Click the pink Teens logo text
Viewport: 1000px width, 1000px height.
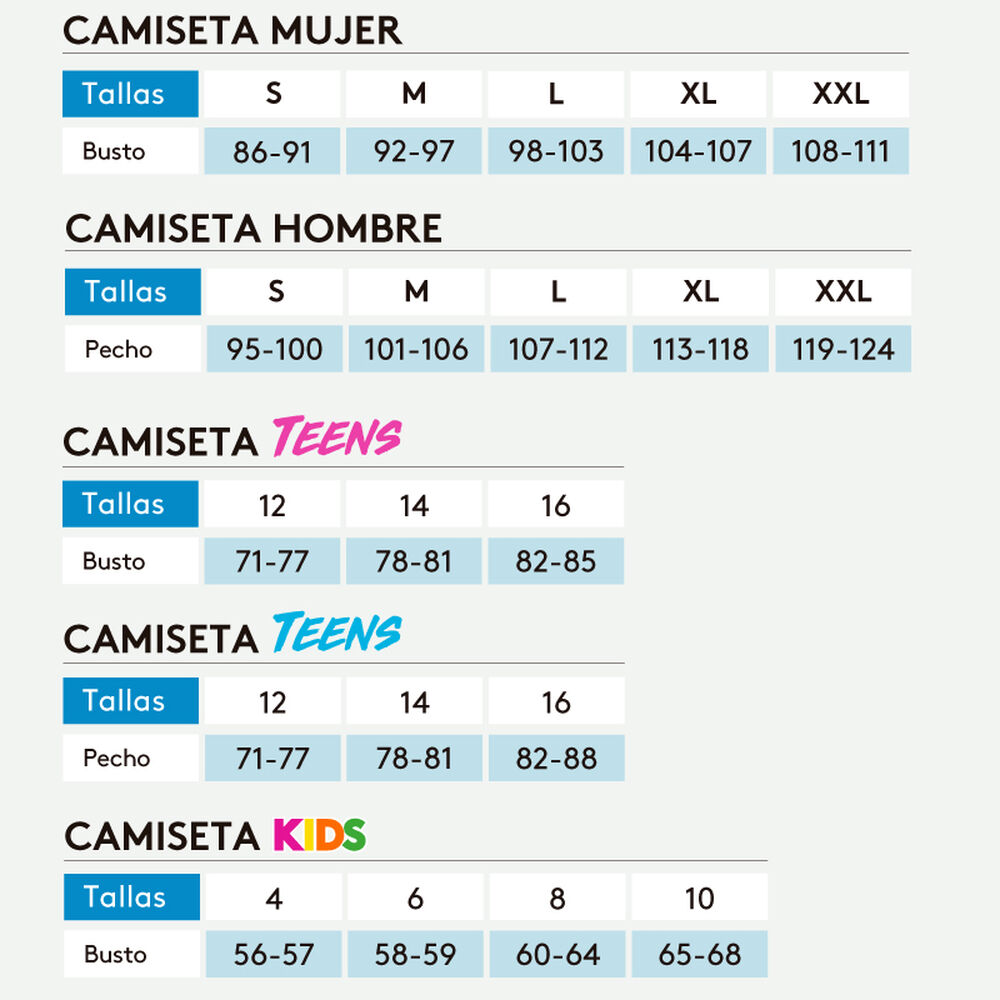pyautogui.click(x=337, y=436)
